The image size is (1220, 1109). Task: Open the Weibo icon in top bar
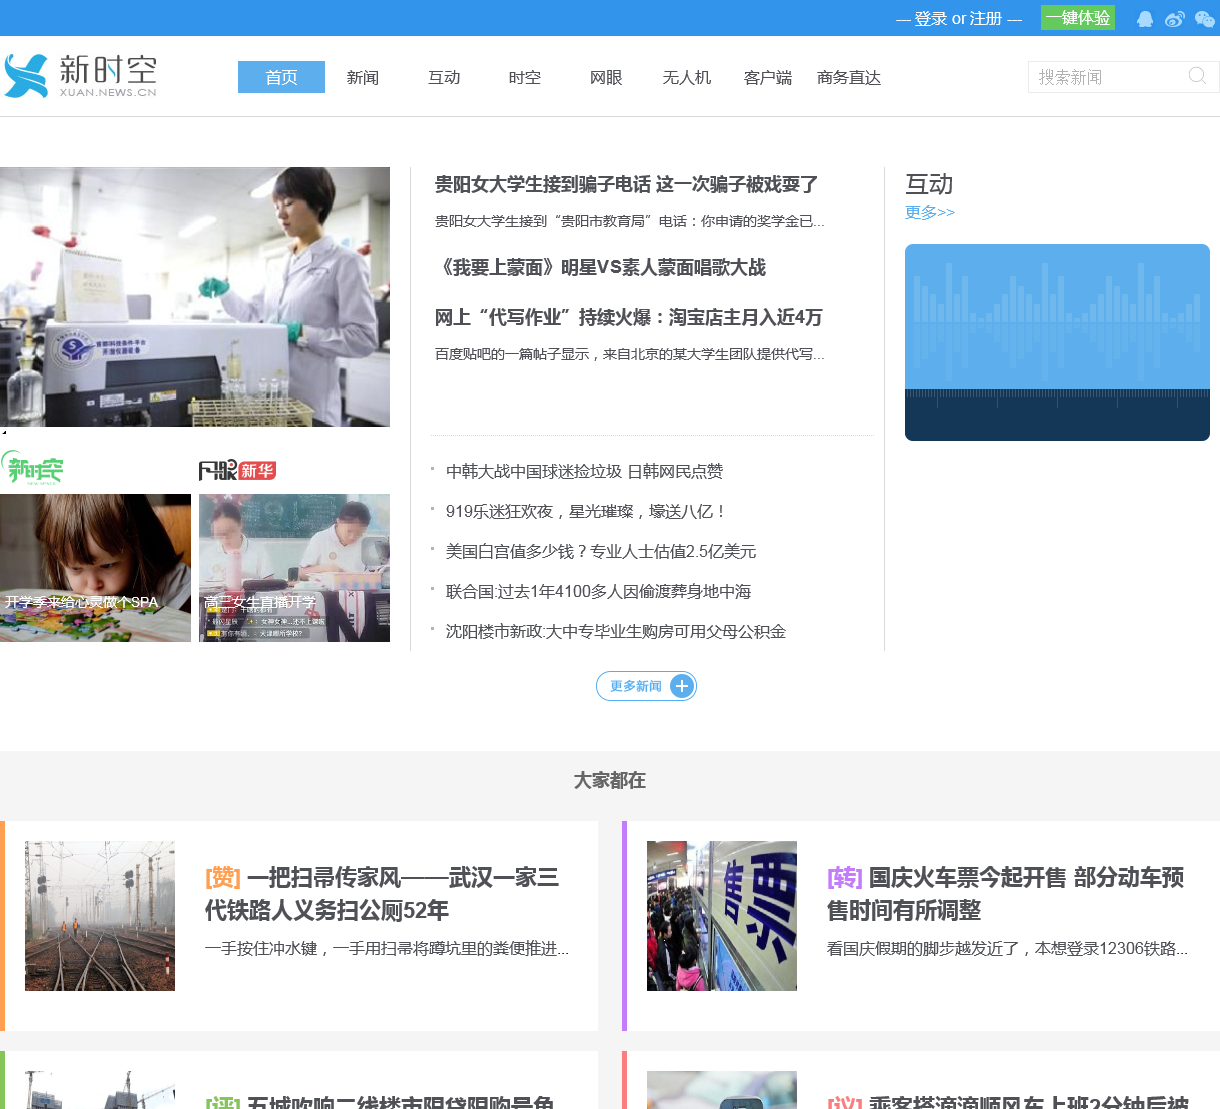[x=1175, y=19]
